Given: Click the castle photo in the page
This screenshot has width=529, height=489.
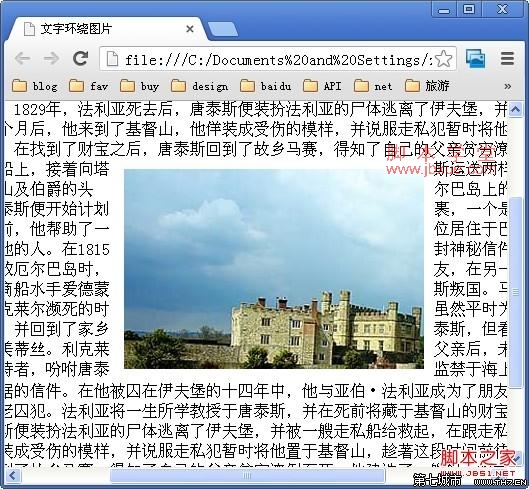Looking at the screenshot, I should pyautogui.click(x=274, y=269).
